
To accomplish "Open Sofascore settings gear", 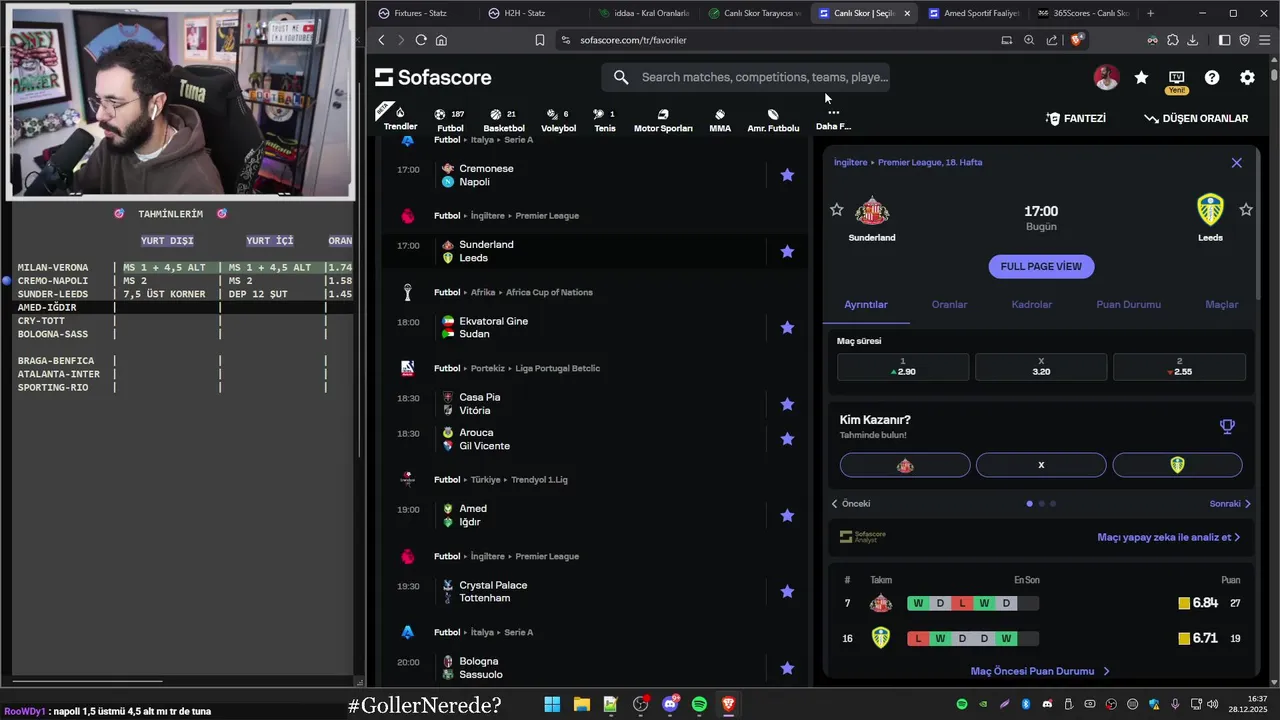I will click(x=1247, y=77).
